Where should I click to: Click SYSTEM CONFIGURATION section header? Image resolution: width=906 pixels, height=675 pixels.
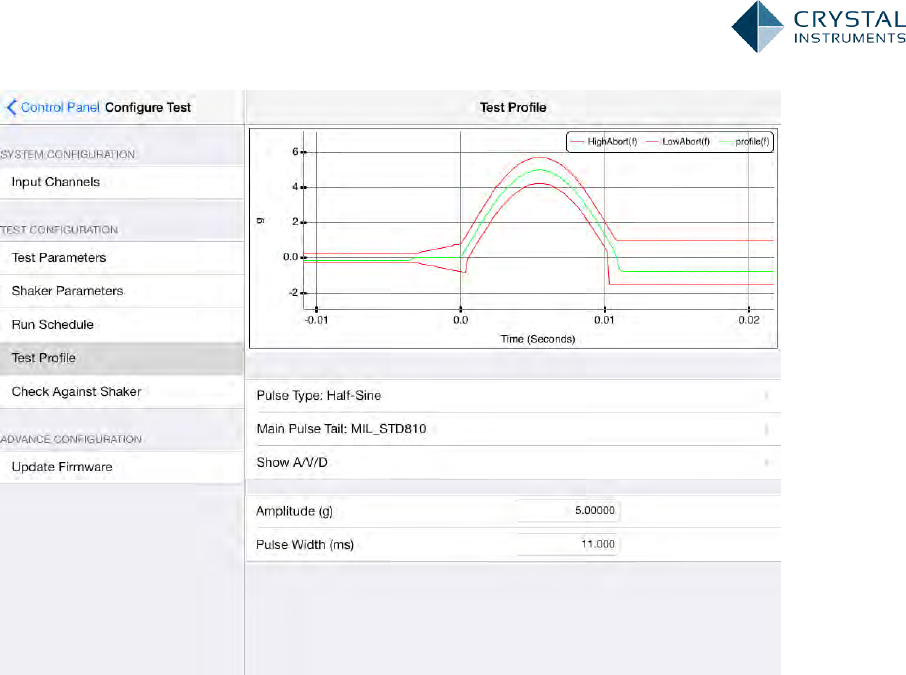coord(68,154)
